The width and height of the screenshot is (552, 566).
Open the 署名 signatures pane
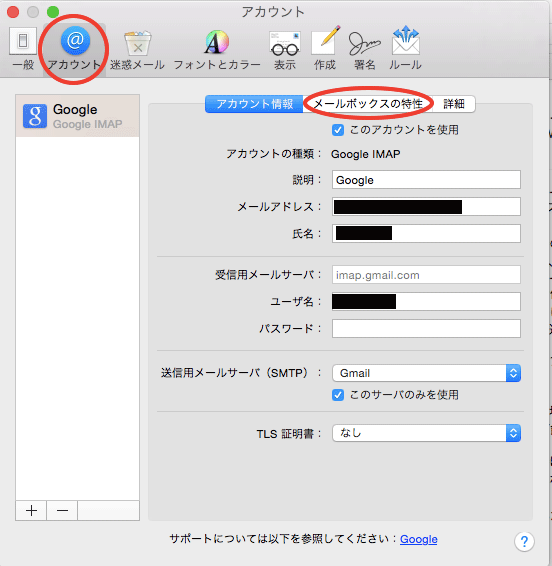click(365, 51)
